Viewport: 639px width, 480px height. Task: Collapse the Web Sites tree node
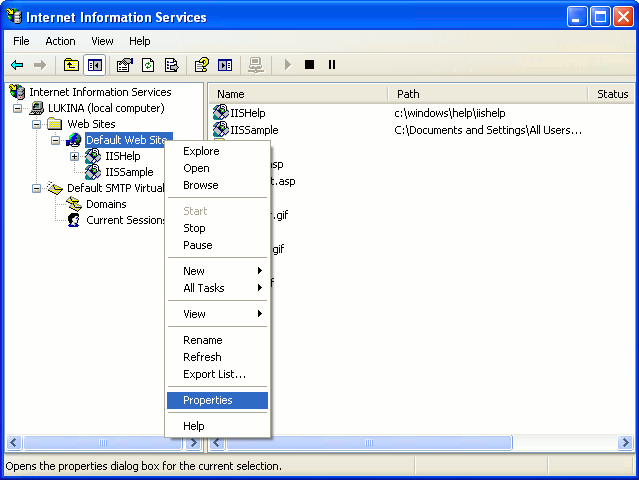[37, 124]
